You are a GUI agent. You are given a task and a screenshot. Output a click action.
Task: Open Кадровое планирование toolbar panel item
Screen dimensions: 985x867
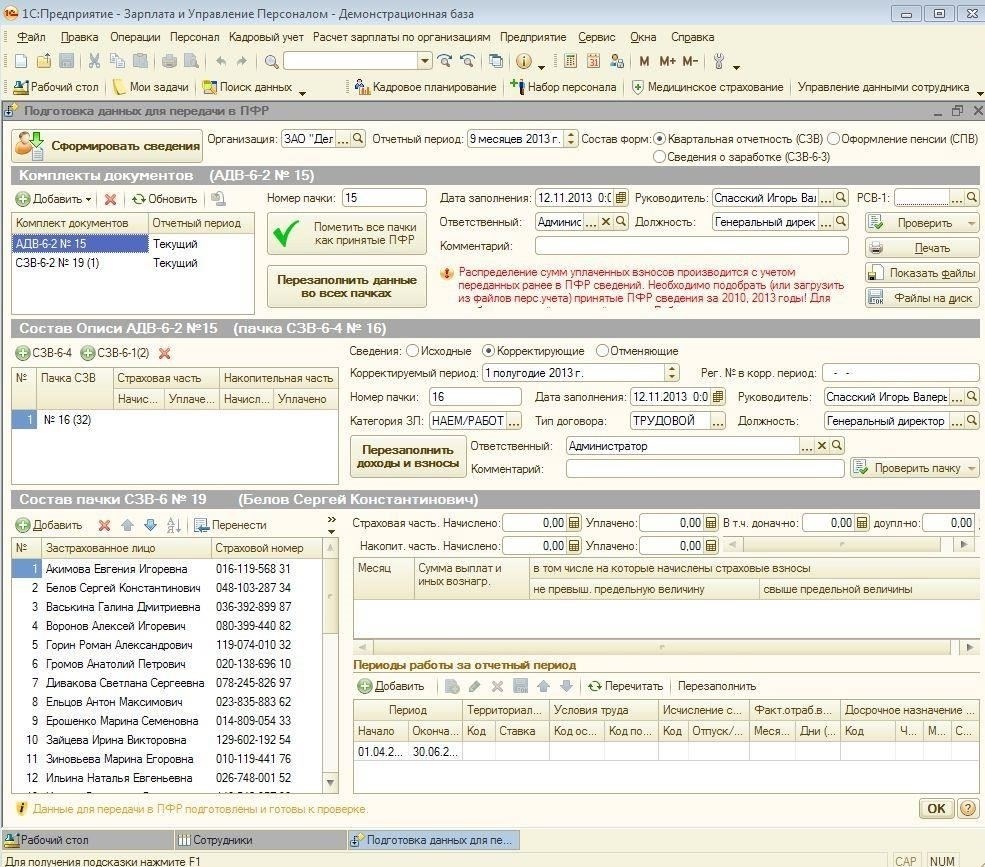(425, 87)
